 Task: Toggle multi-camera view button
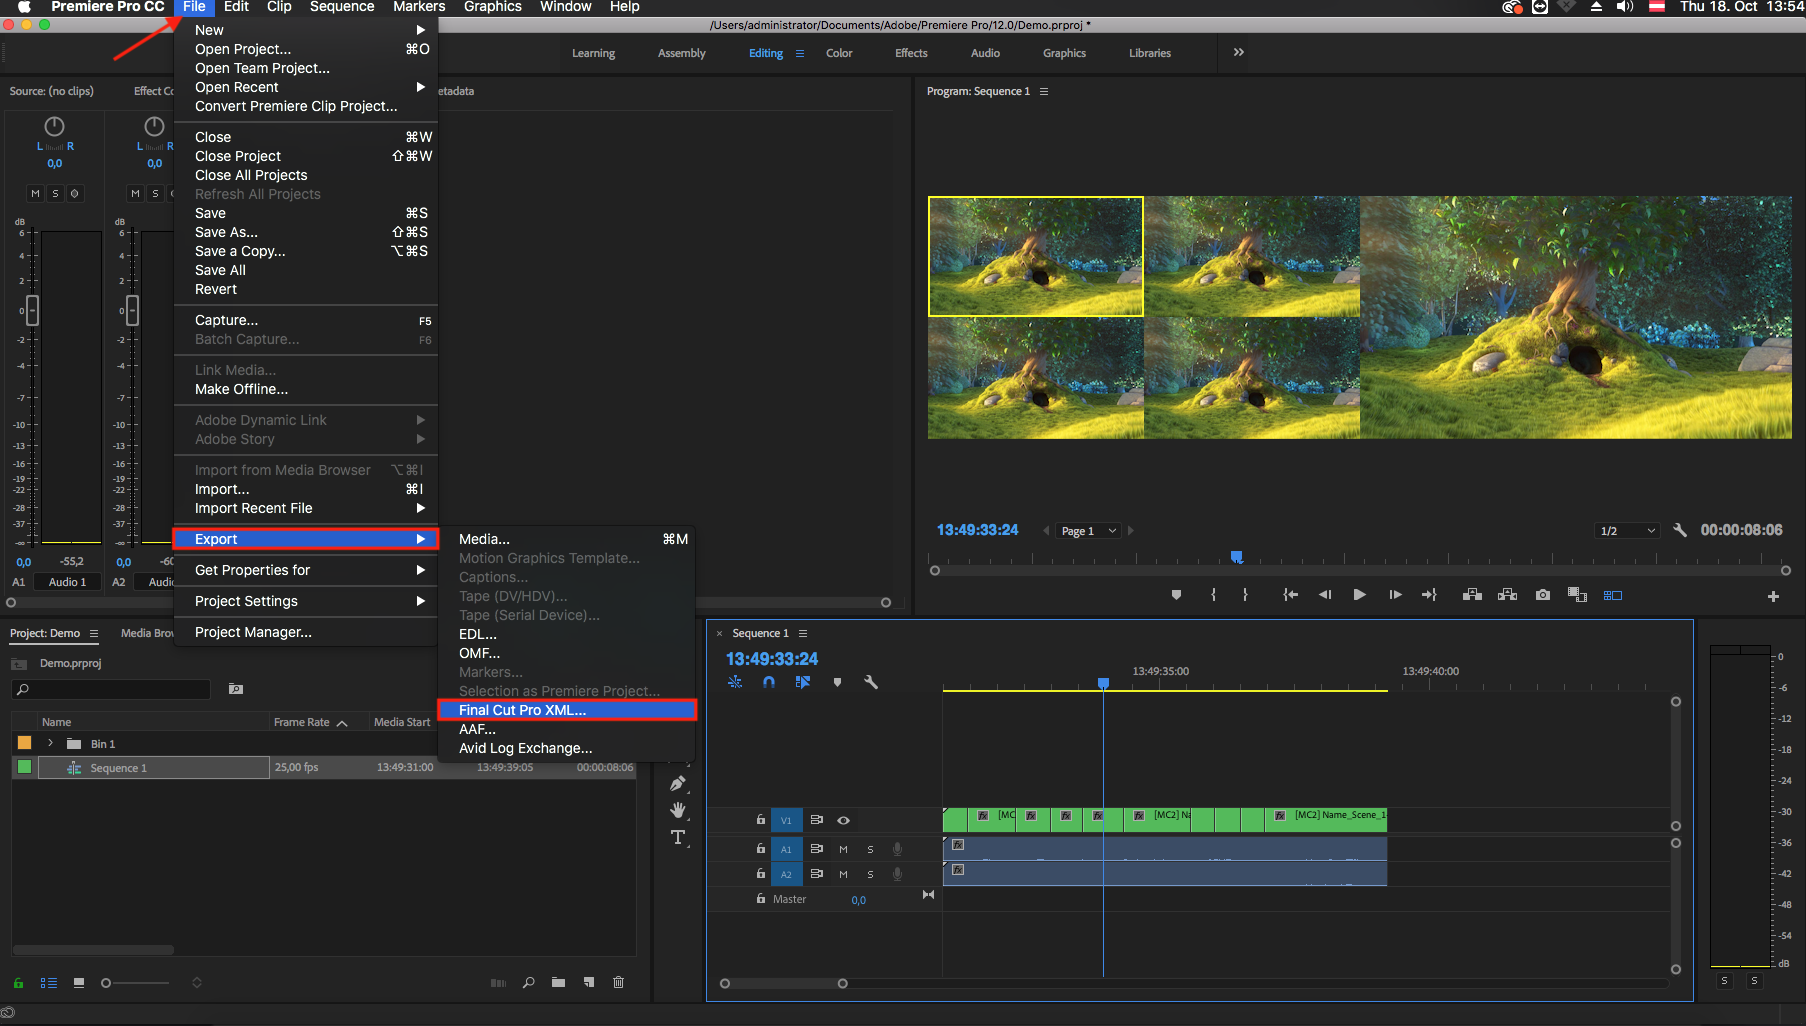pyautogui.click(x=1612, y=595)
